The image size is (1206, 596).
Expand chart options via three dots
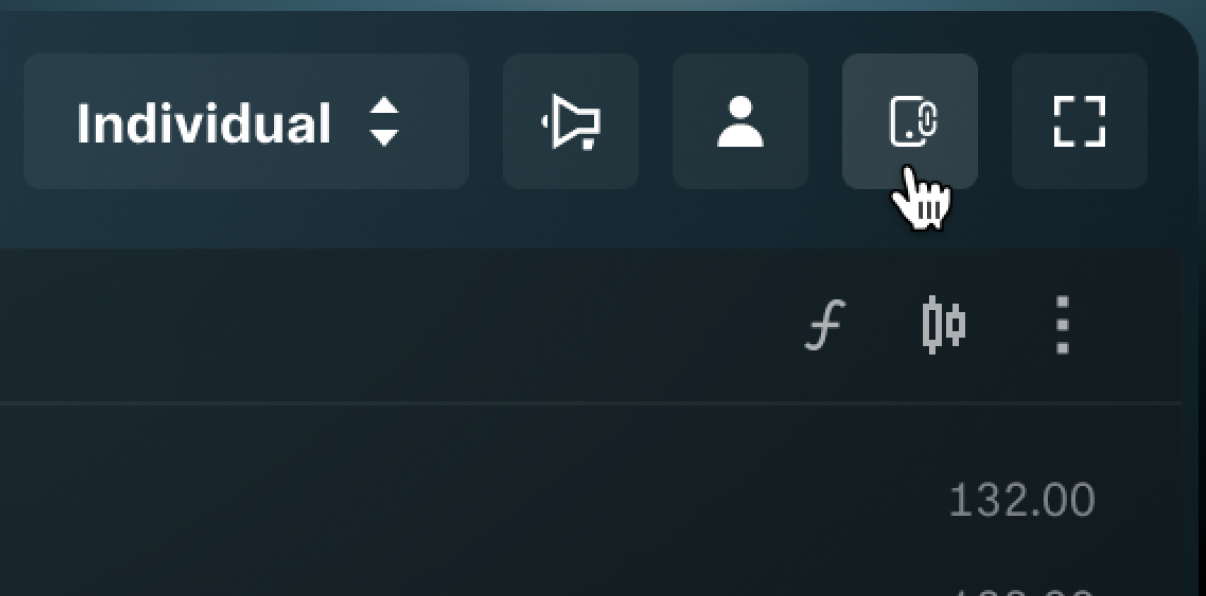click(1062, 325)
